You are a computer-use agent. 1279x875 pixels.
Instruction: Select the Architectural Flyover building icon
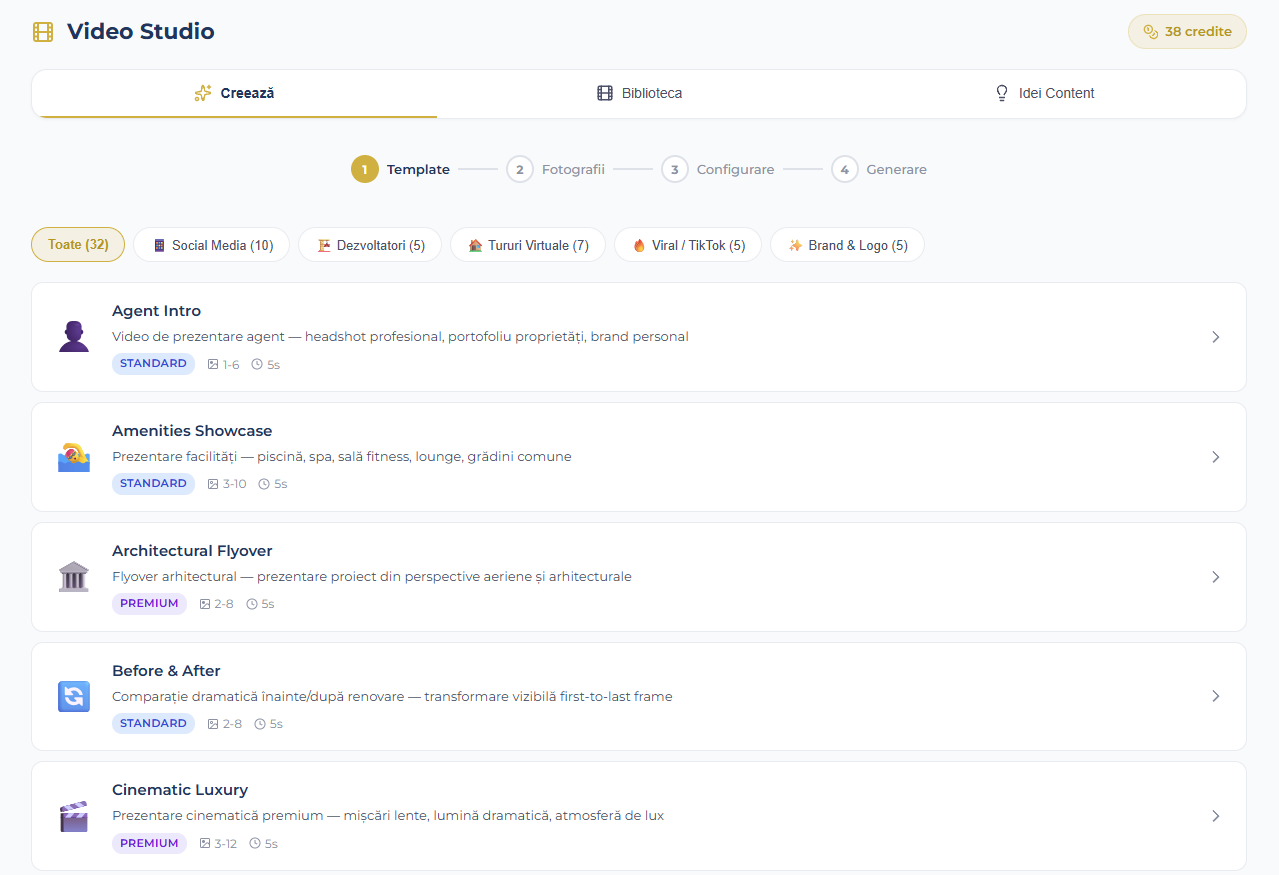[73, 576]
